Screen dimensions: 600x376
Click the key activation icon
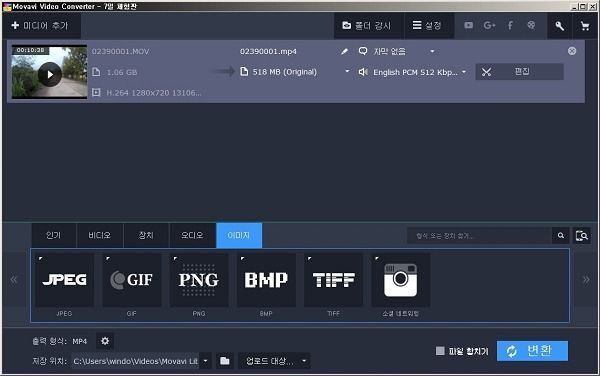pos(559,26)
